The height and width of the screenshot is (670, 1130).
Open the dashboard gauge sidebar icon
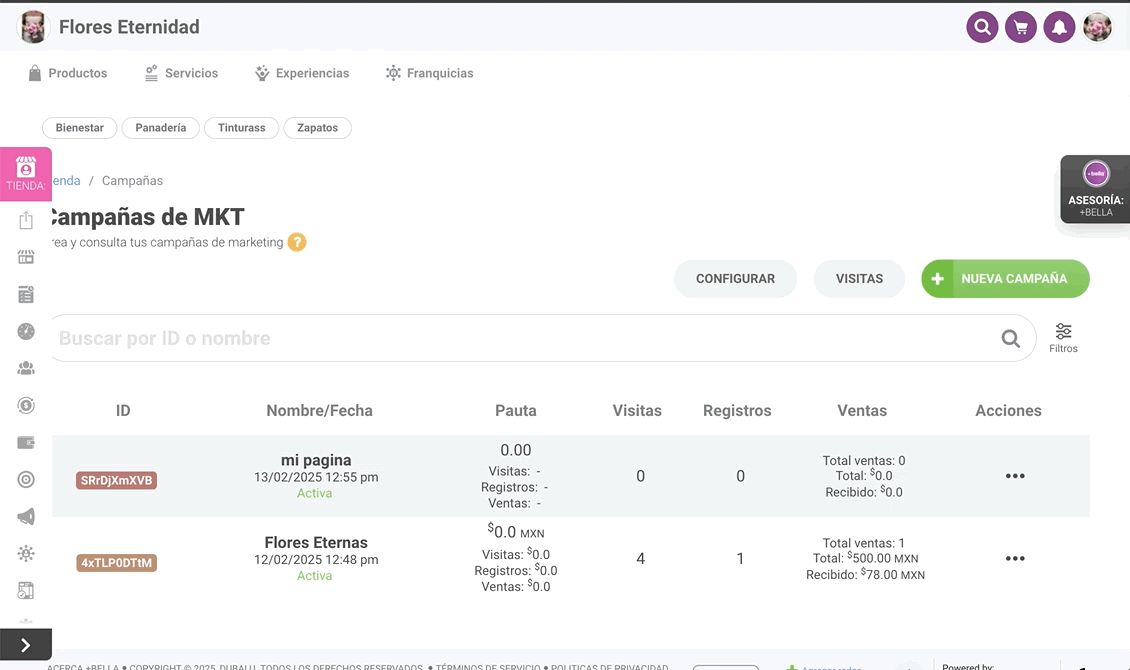[x=26, y=331]
